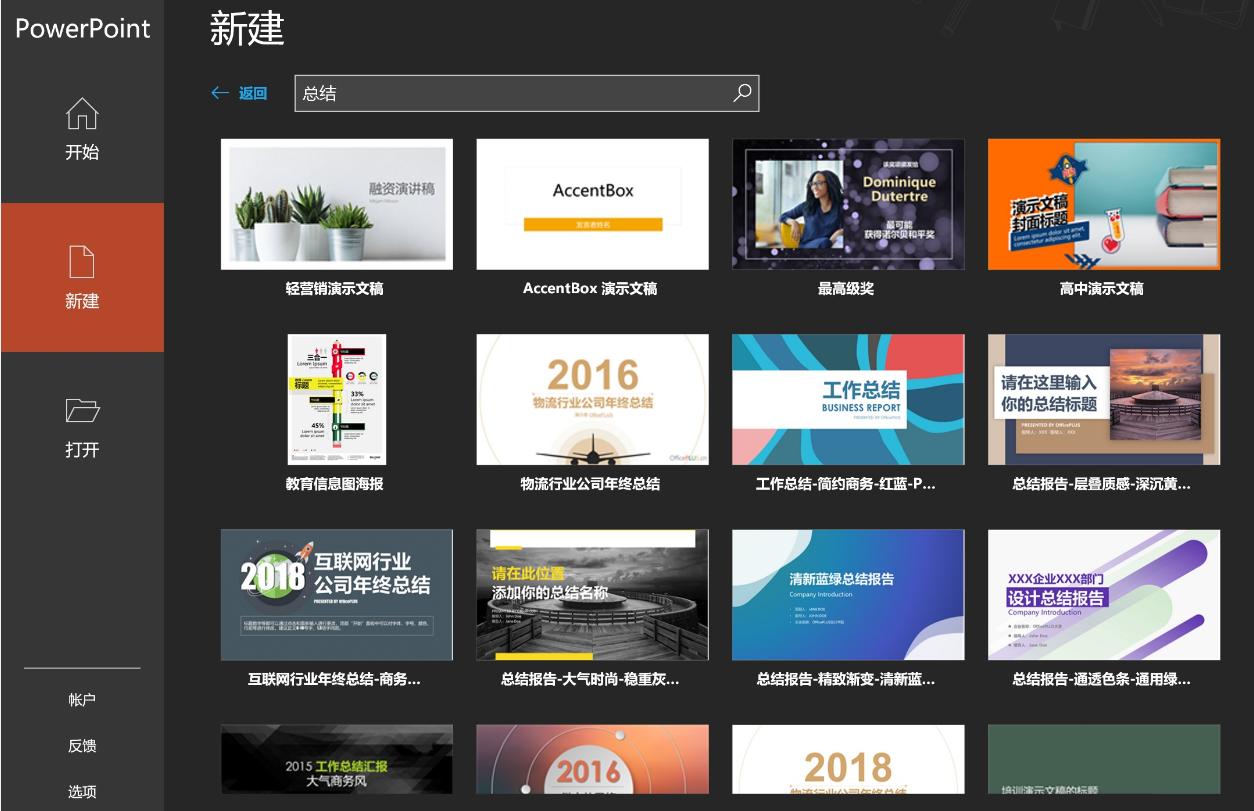Click the Home house icon in sidebar
Screen dimensions: 1254x811
(82, 114)
